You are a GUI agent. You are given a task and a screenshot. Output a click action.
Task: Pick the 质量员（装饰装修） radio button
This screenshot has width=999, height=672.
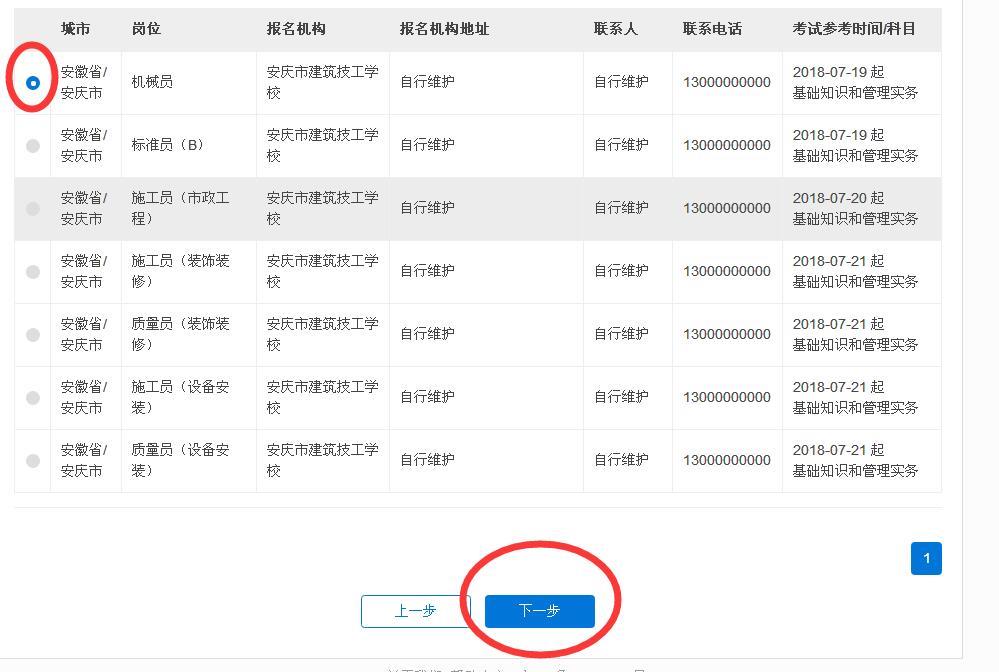(33, 335)
